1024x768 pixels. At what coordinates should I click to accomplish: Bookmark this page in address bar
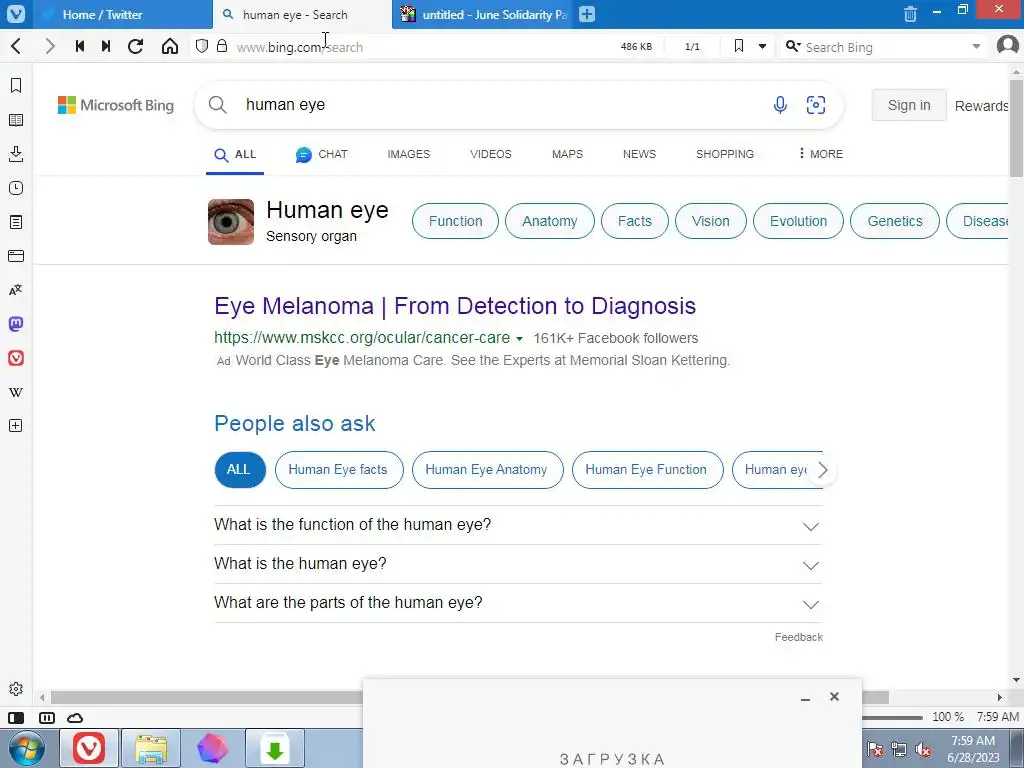coord(739,46)
